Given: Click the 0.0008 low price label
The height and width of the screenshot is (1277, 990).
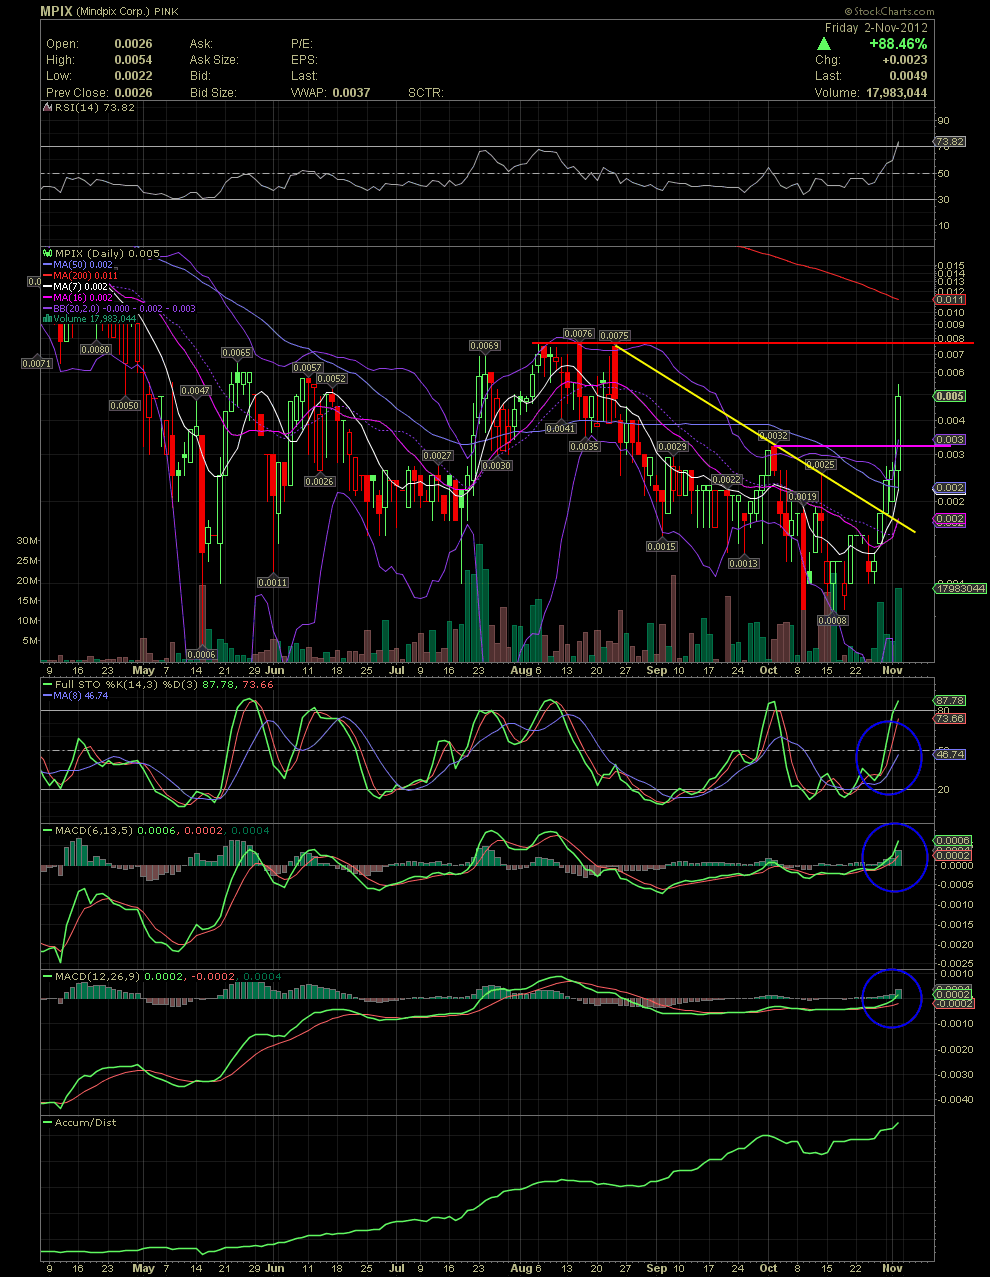Looking at the screenshot, I should (833, 621).
